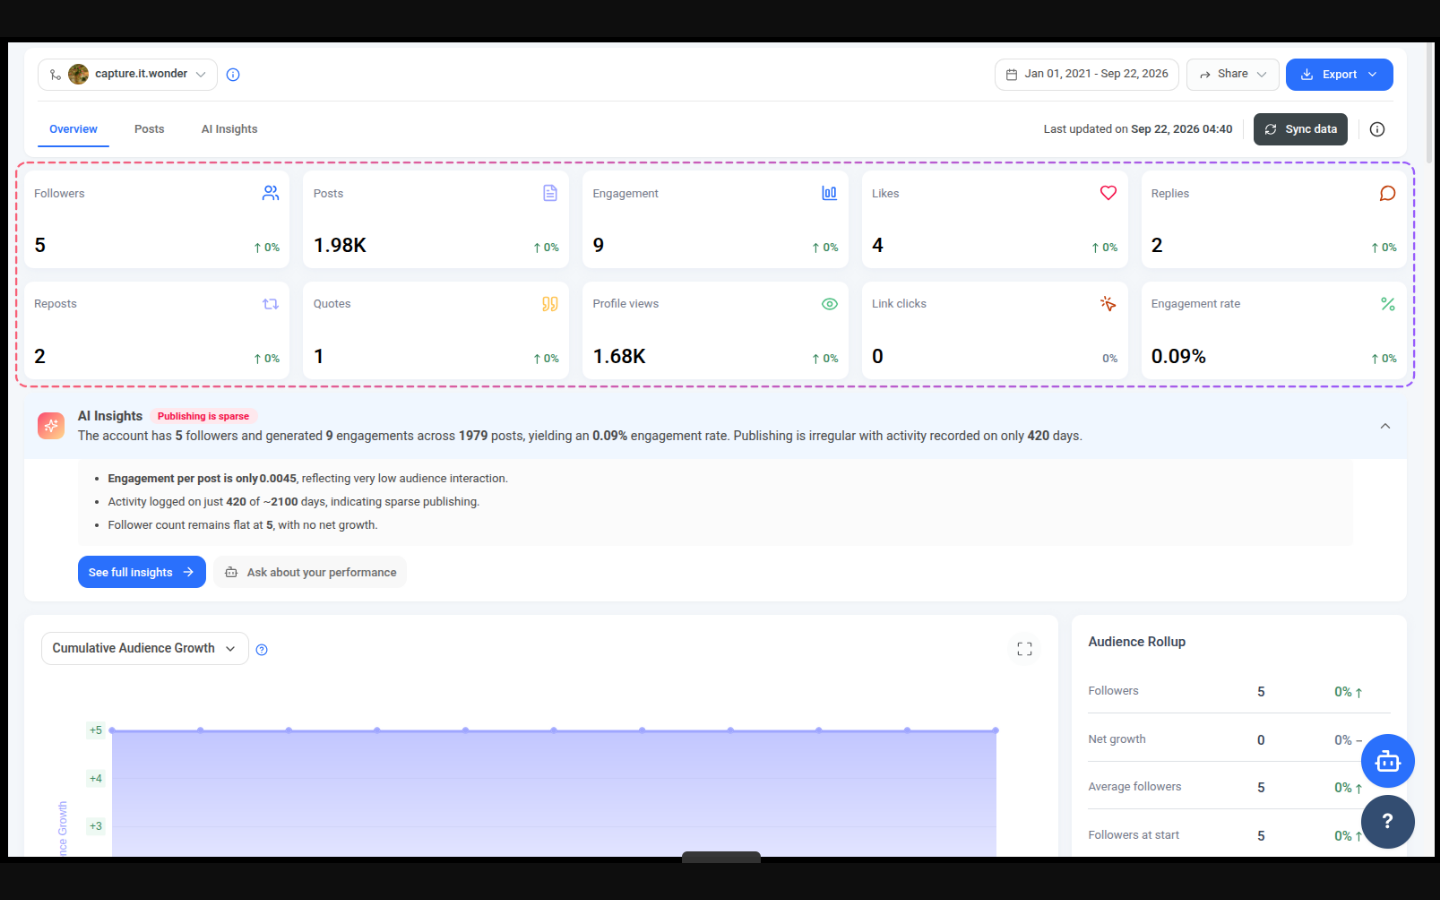The height and width of the screenshot is (900, 1440).
Task: Click the Audience Rollup heading
Action: click(x=1137, y=642)
